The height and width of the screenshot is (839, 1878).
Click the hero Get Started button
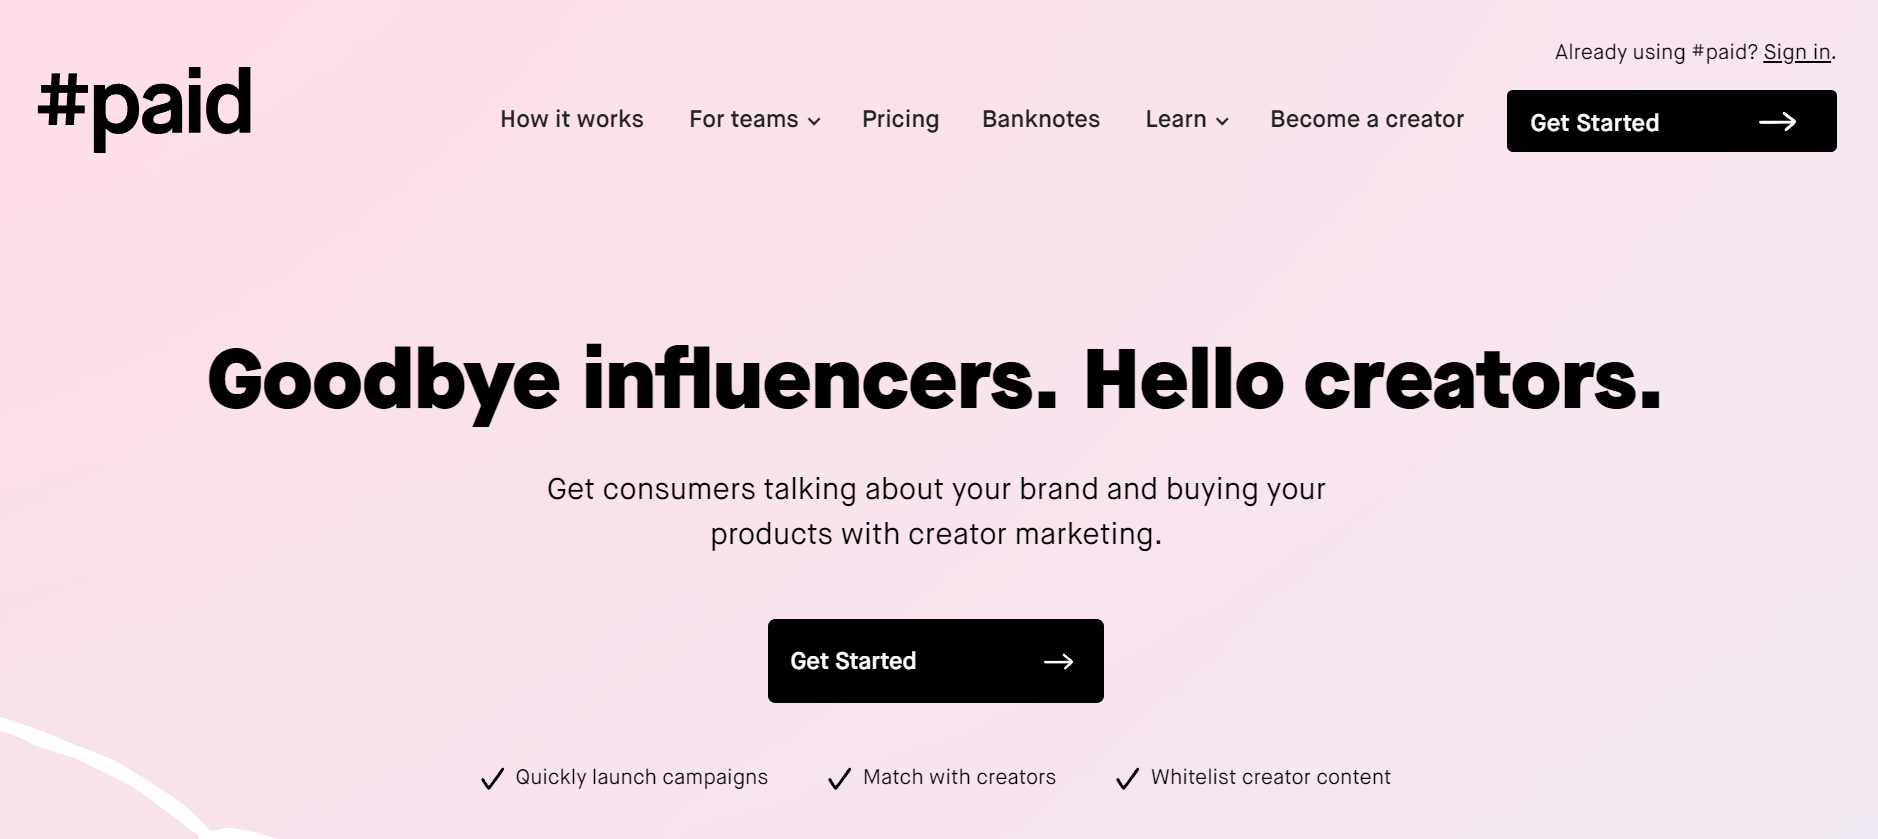coord(935,661)
